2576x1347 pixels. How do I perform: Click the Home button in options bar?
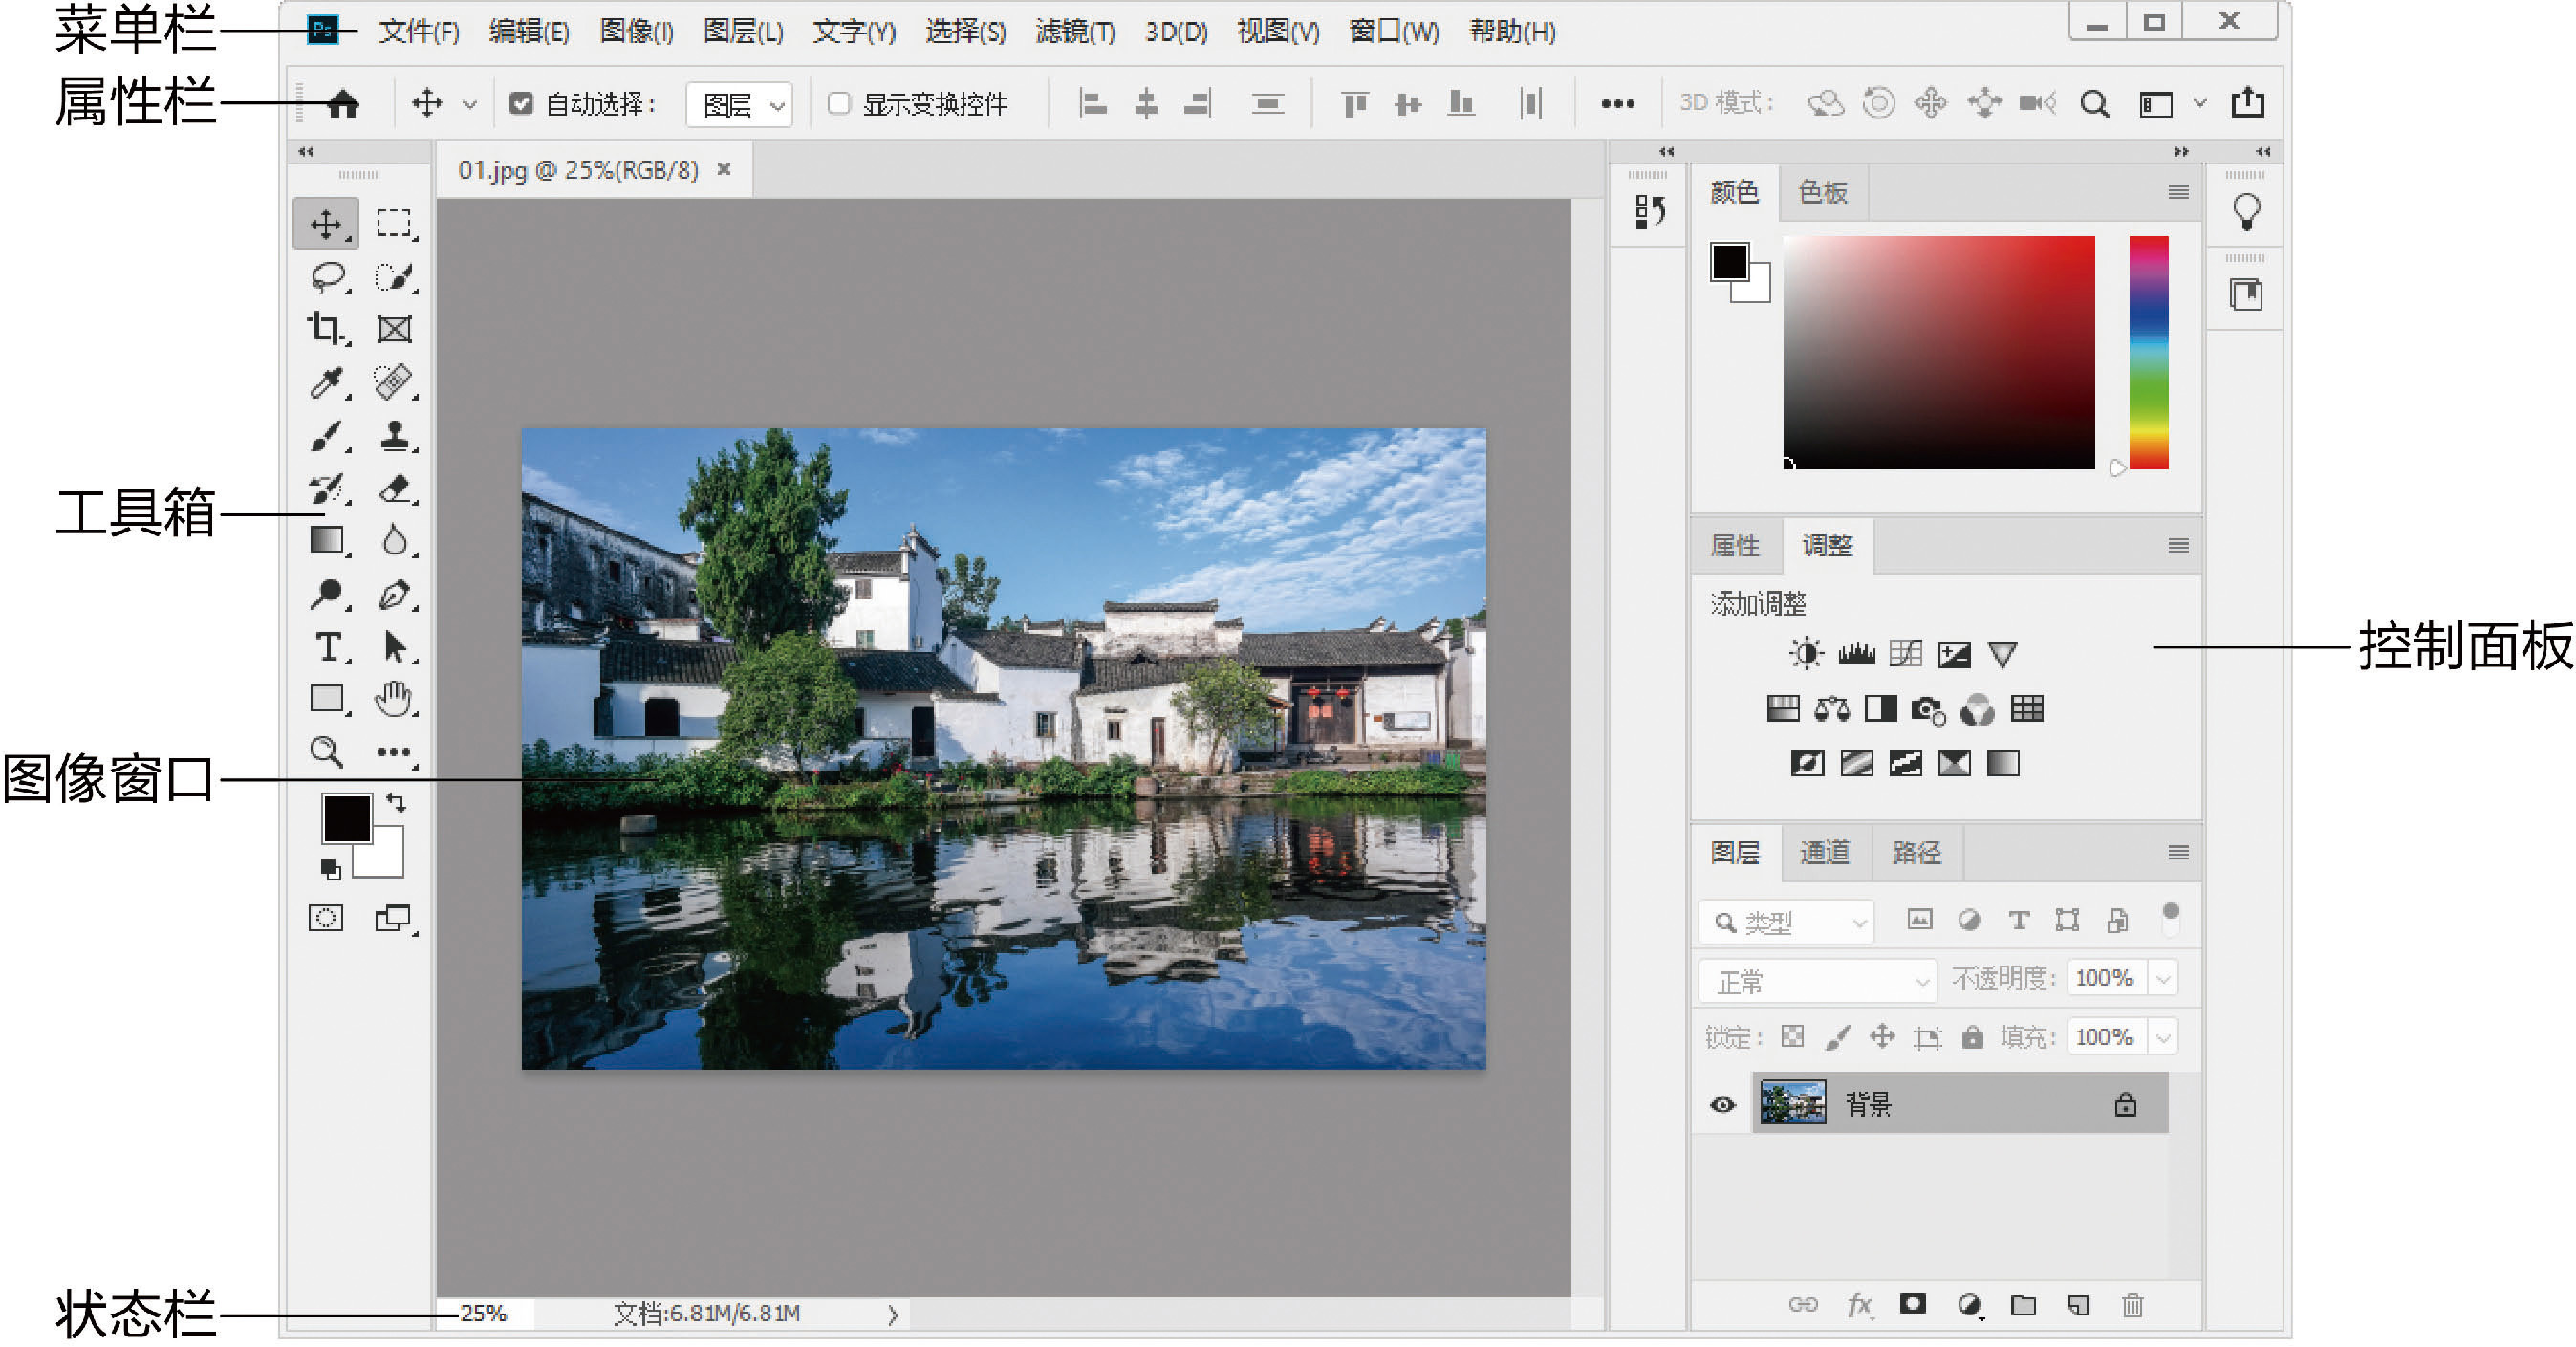pyautogui.click(x=343, y=103)
